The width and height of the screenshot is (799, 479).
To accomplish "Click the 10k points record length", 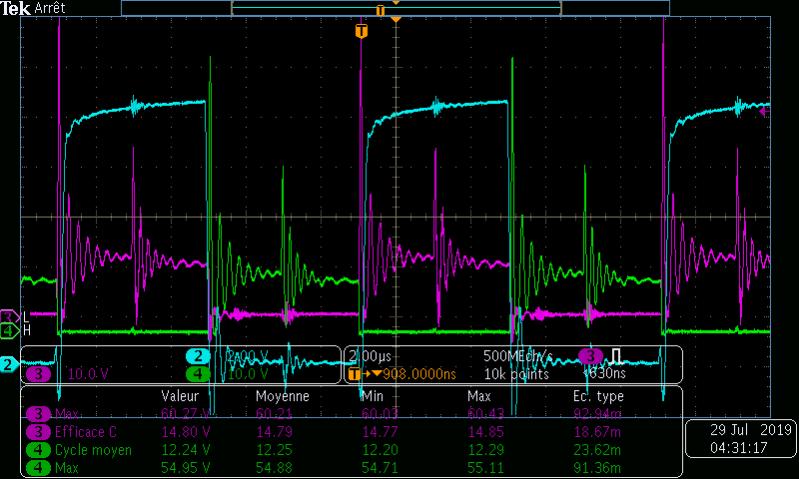I will point(516,375).
